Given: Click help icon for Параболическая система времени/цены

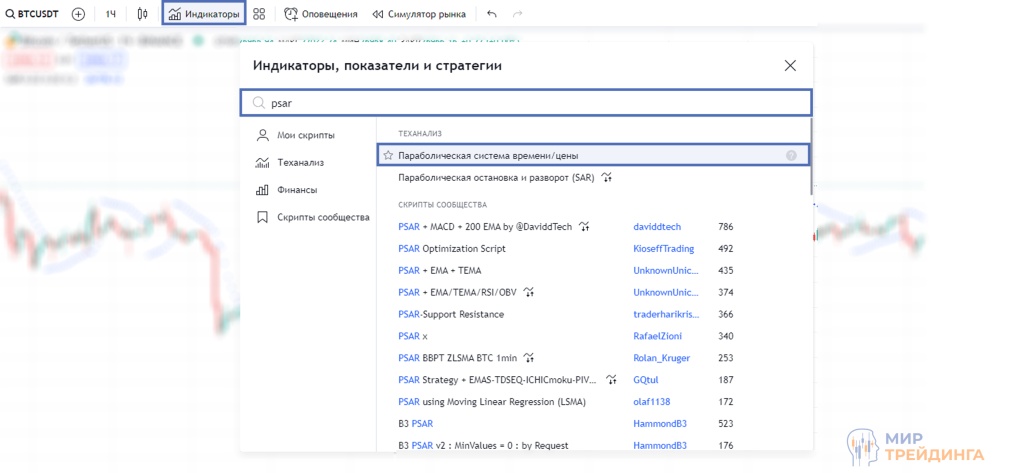Looking at the screenshot, I should (791, 155).
